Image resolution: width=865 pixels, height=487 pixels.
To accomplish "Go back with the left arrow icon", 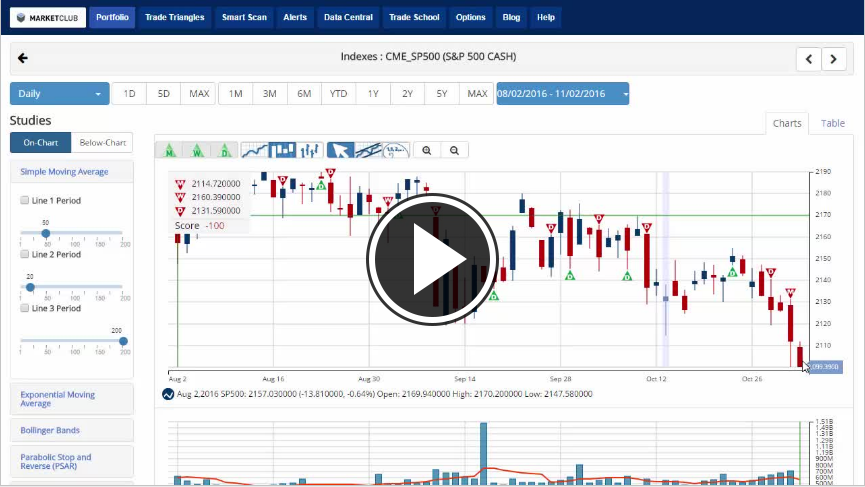I will 23,58.
